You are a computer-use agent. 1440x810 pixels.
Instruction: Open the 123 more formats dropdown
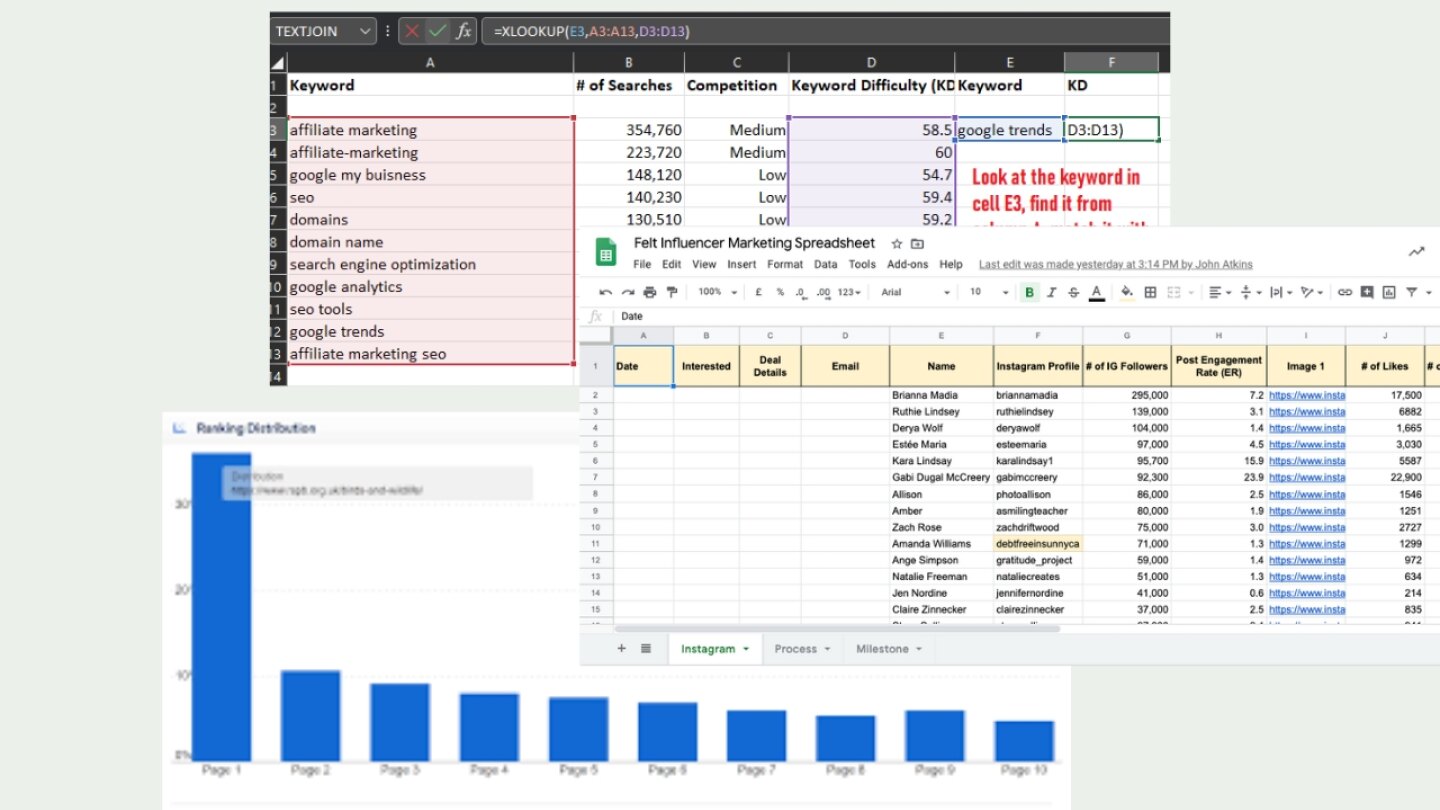pyautogui.click(x=849, y=292)
